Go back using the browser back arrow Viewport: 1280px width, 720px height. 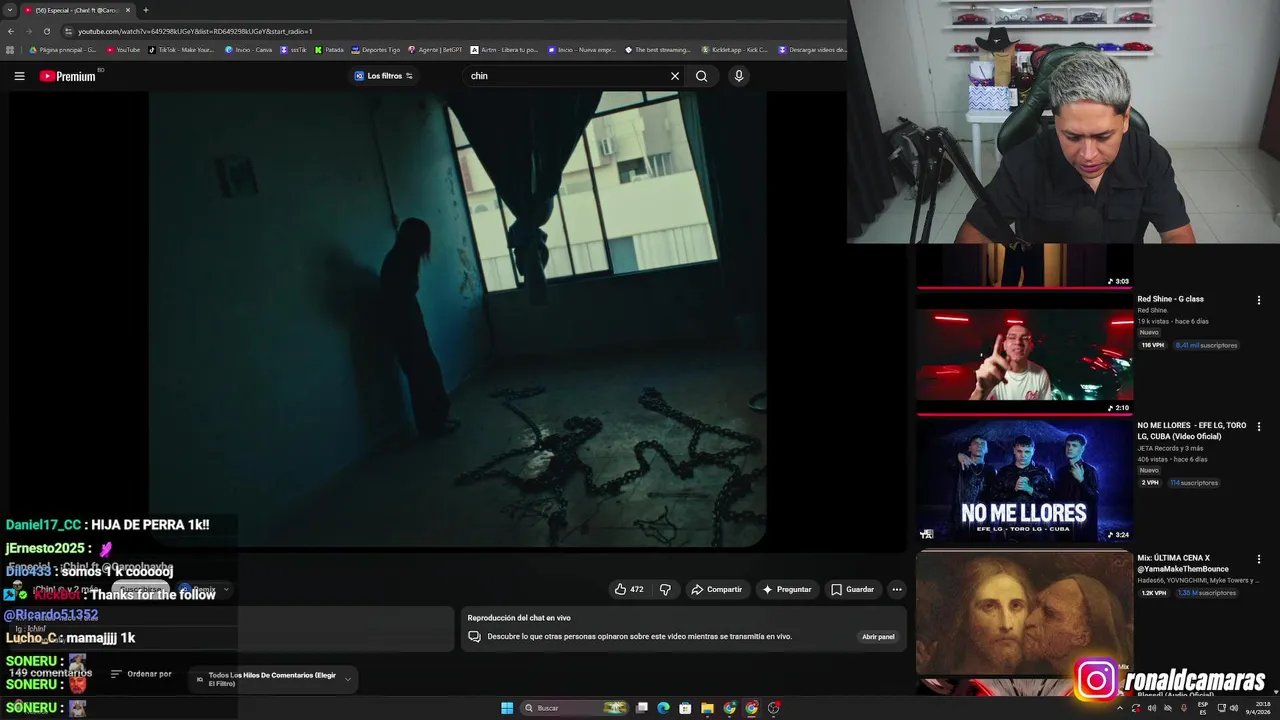pyautogui.click(x=11, y=31)
